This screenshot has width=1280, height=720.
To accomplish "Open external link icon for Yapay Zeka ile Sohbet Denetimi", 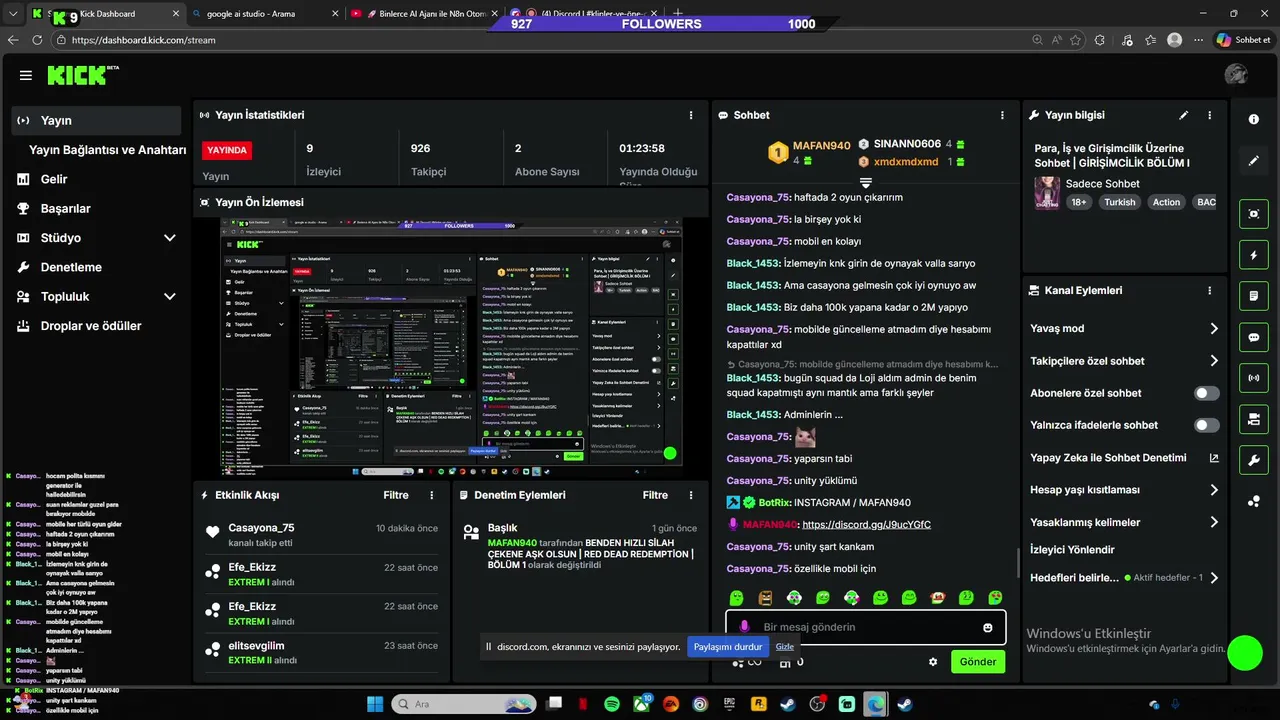I will pyautogui.click(x=1214, y=458).
